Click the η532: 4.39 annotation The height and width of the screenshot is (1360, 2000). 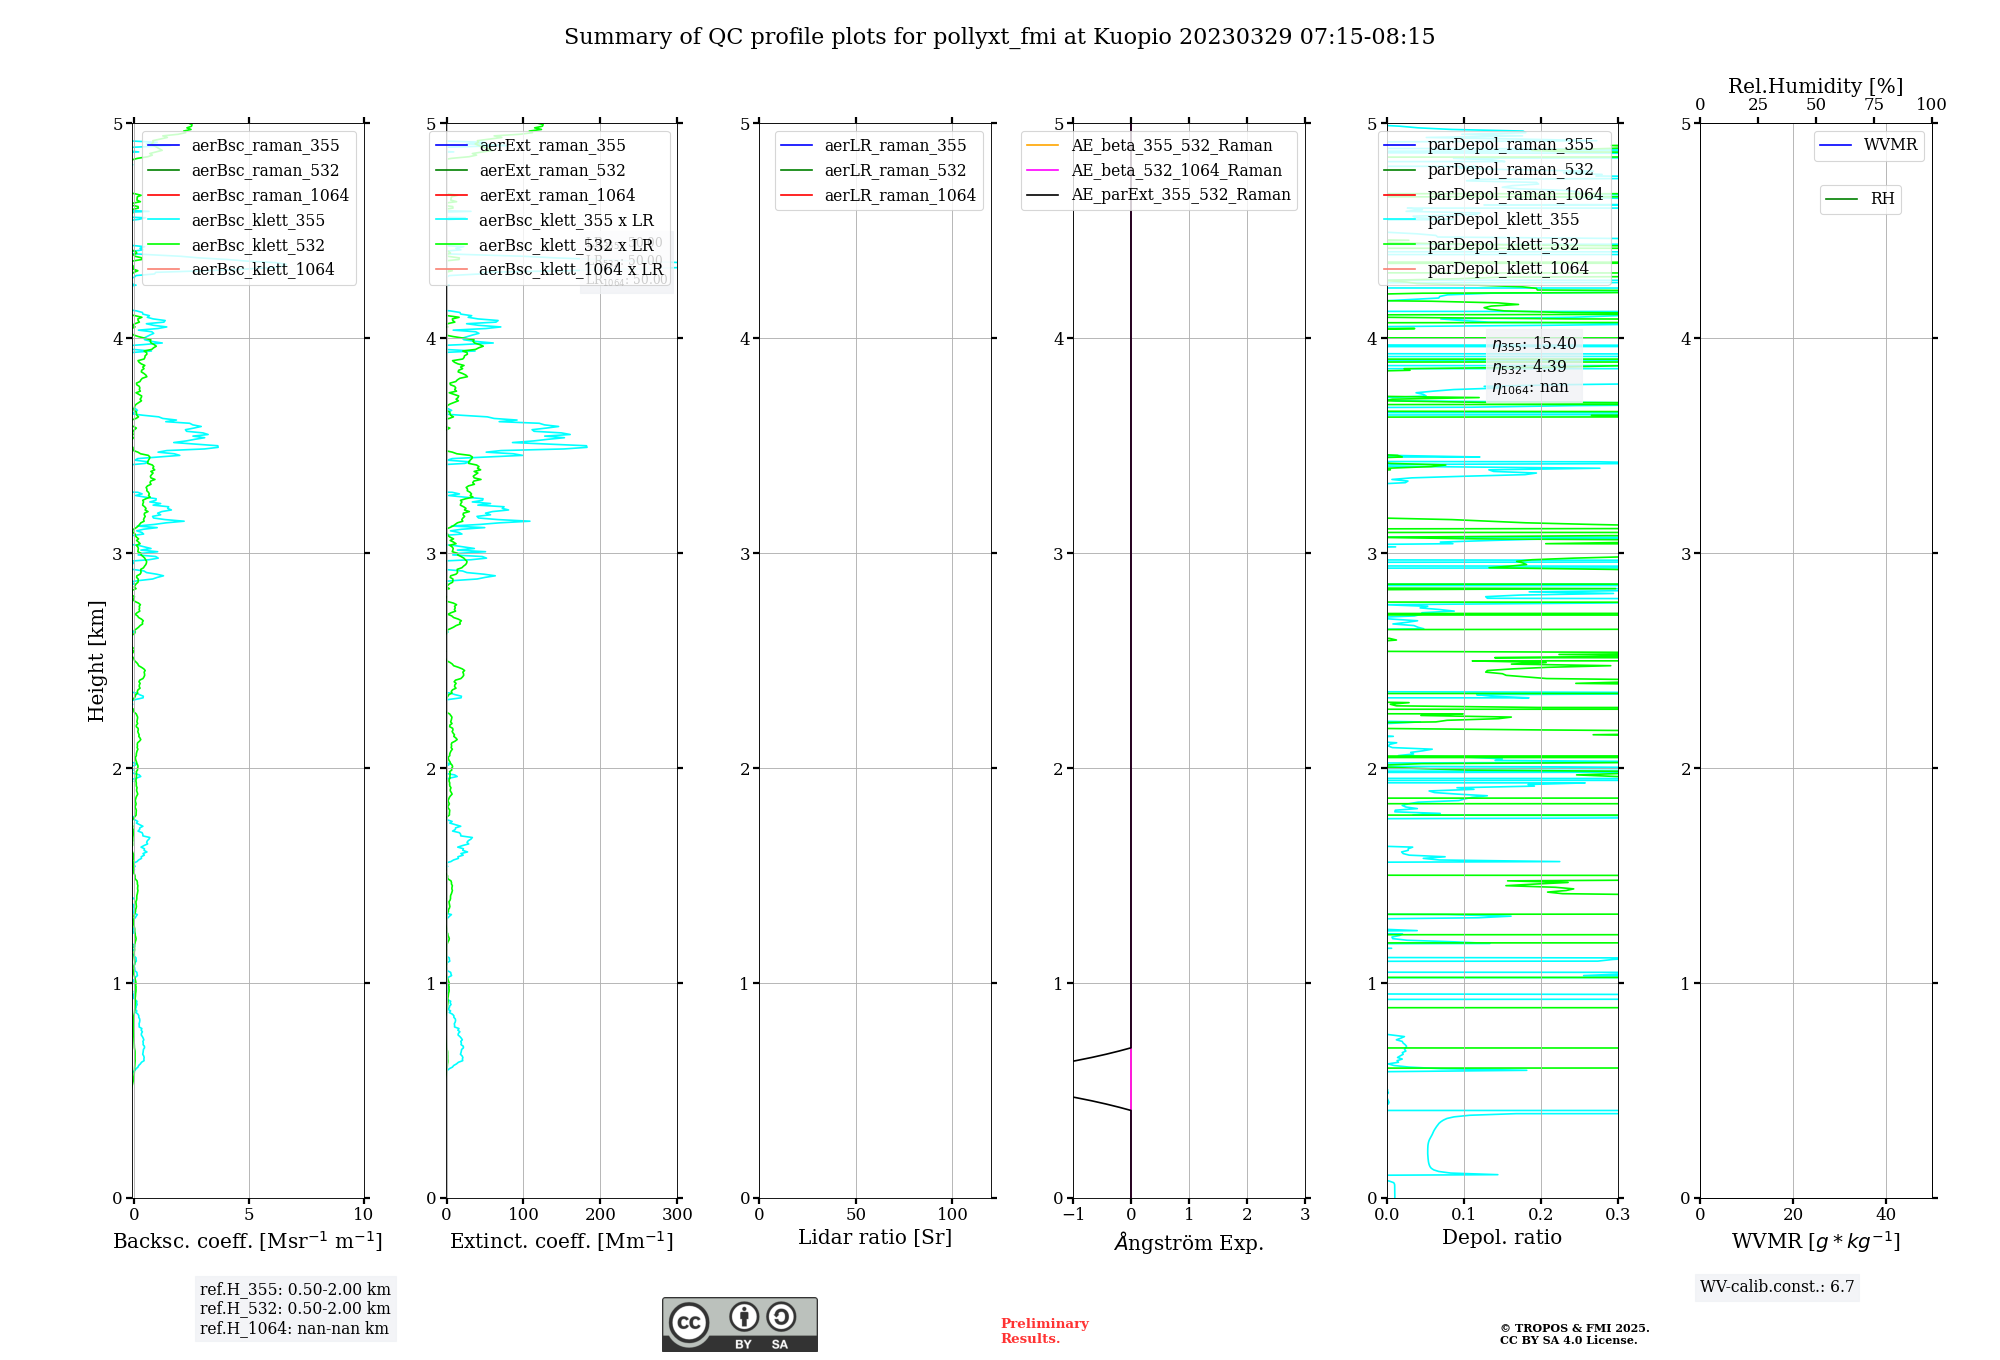1529,367
